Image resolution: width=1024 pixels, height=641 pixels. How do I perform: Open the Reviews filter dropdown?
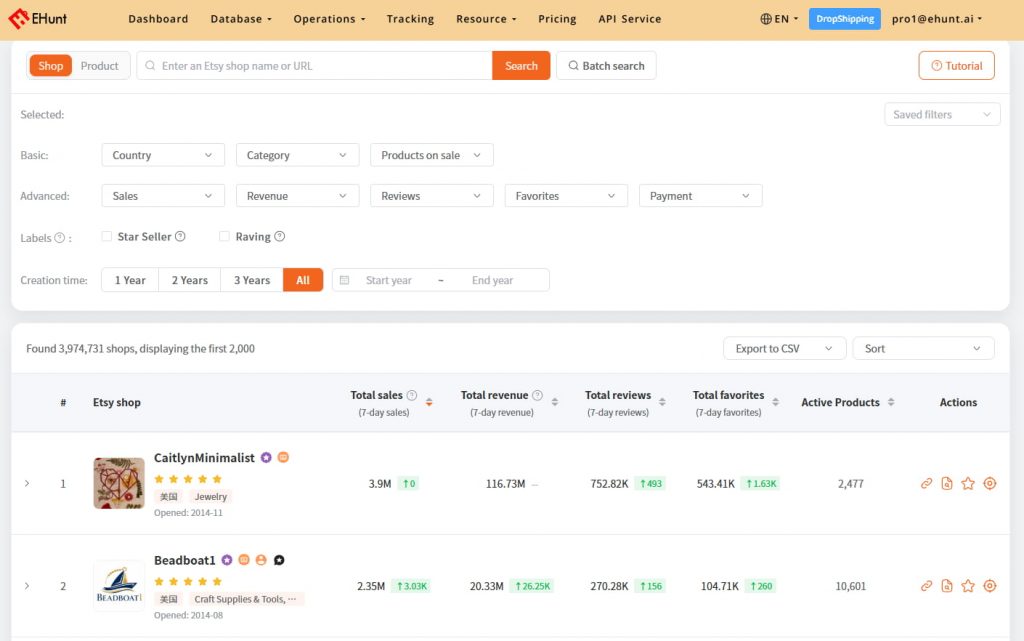point(432,196)
